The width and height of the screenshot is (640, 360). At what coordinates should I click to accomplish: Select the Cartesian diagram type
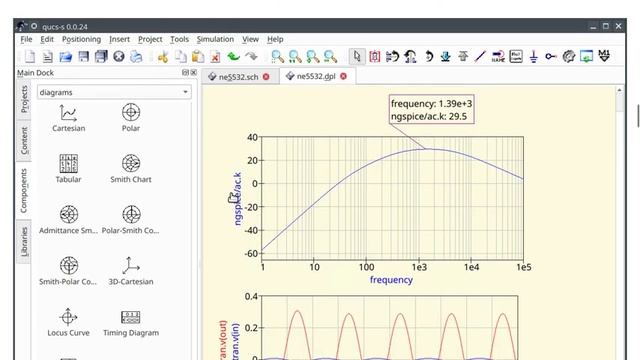(69, 118)
